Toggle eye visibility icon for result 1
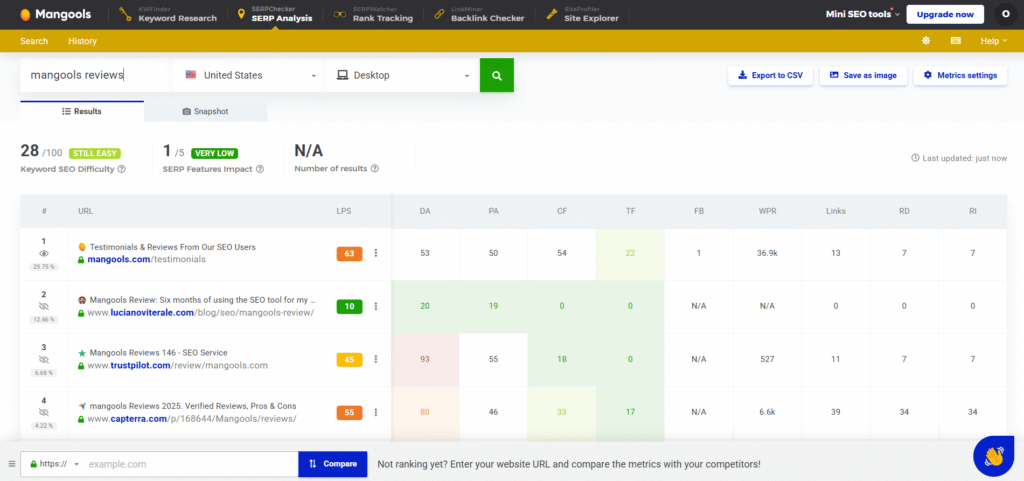Viewport: 1024px width, 481px height. [44, 253]
